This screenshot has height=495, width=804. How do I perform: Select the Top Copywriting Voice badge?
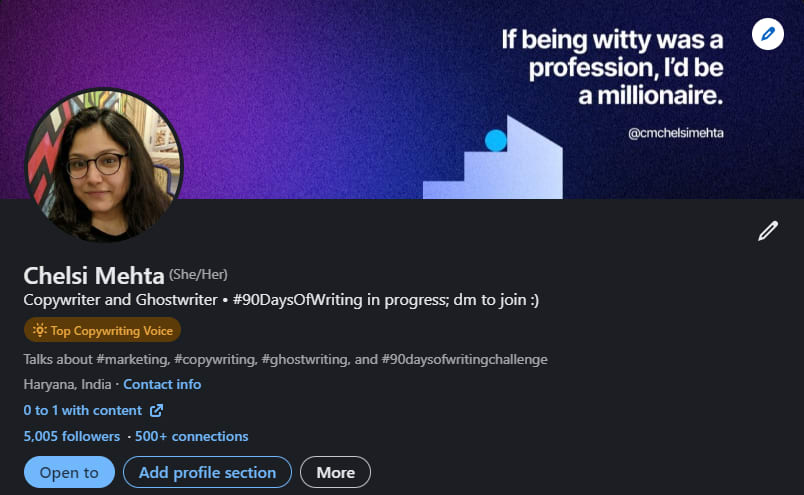102,329
